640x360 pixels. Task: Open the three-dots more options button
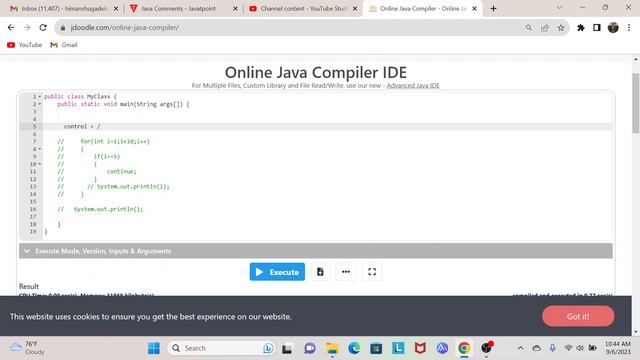point(346,272)
